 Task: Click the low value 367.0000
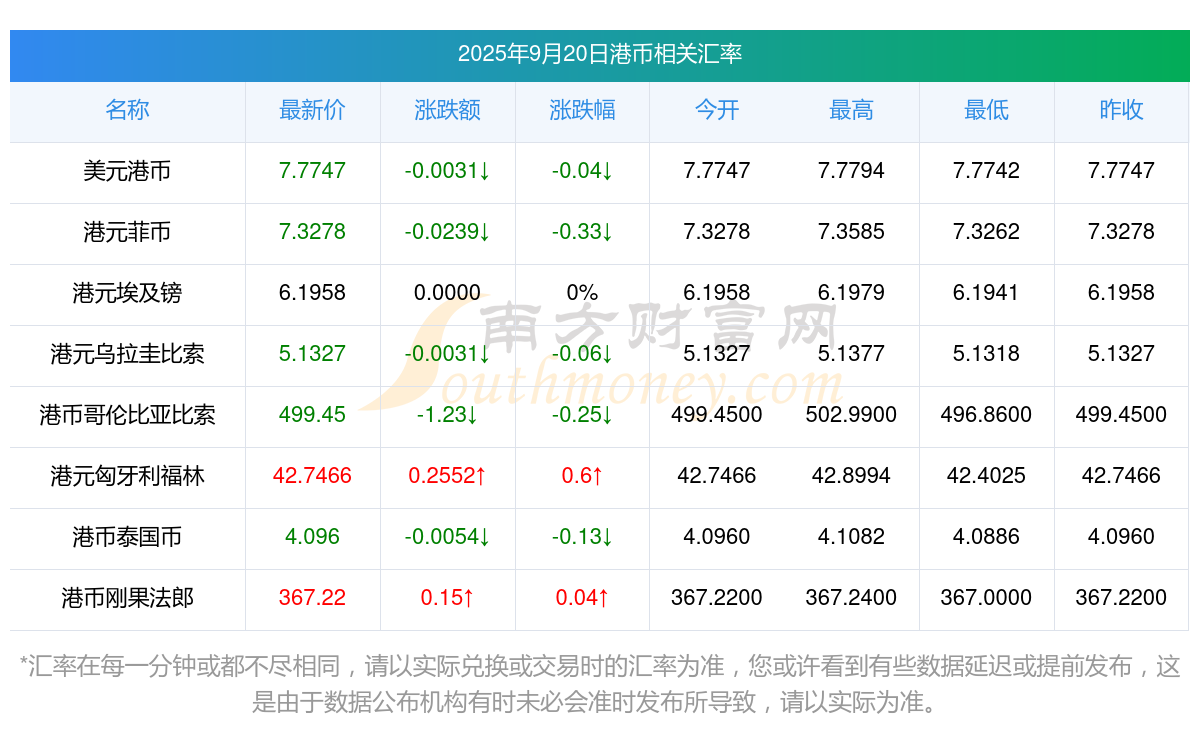pos(986,598)
